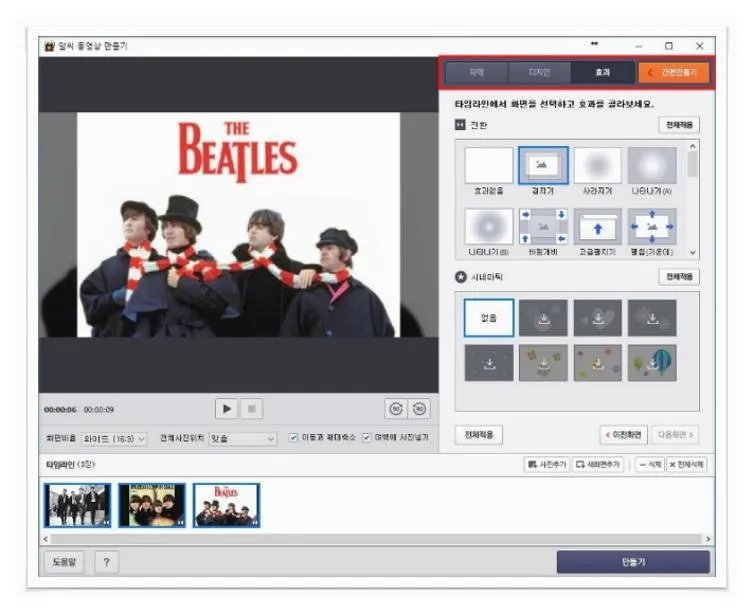Switch to the 디자인 tab

tap(539, 73)
